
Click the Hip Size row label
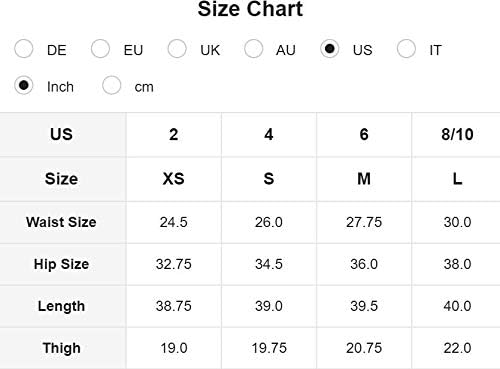coord(63,264)
